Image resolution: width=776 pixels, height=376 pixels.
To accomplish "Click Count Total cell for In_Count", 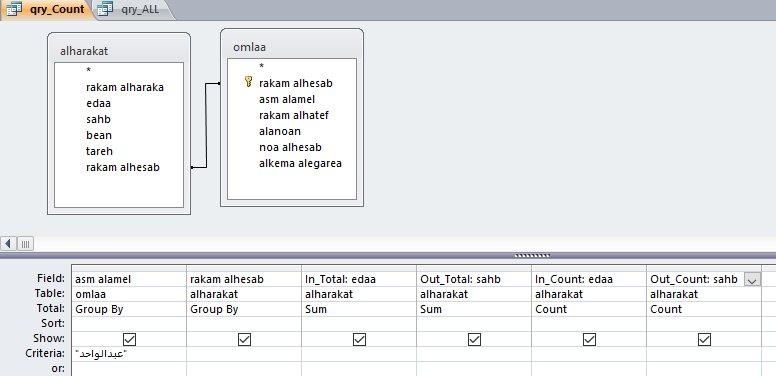I will (589, 309).
